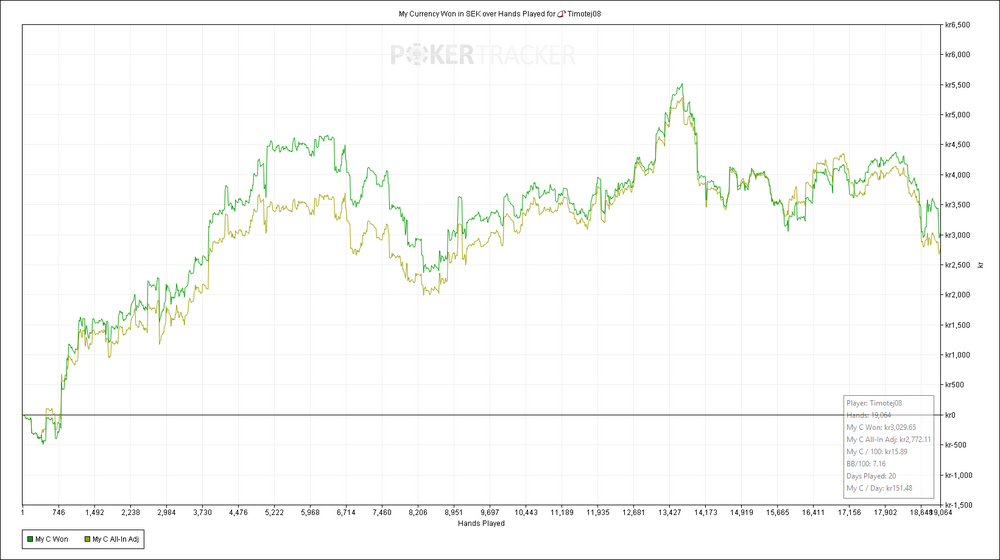
Task: Click the green My C Won legend swatch
Action: pyautogui.click(x=30, y=540)
